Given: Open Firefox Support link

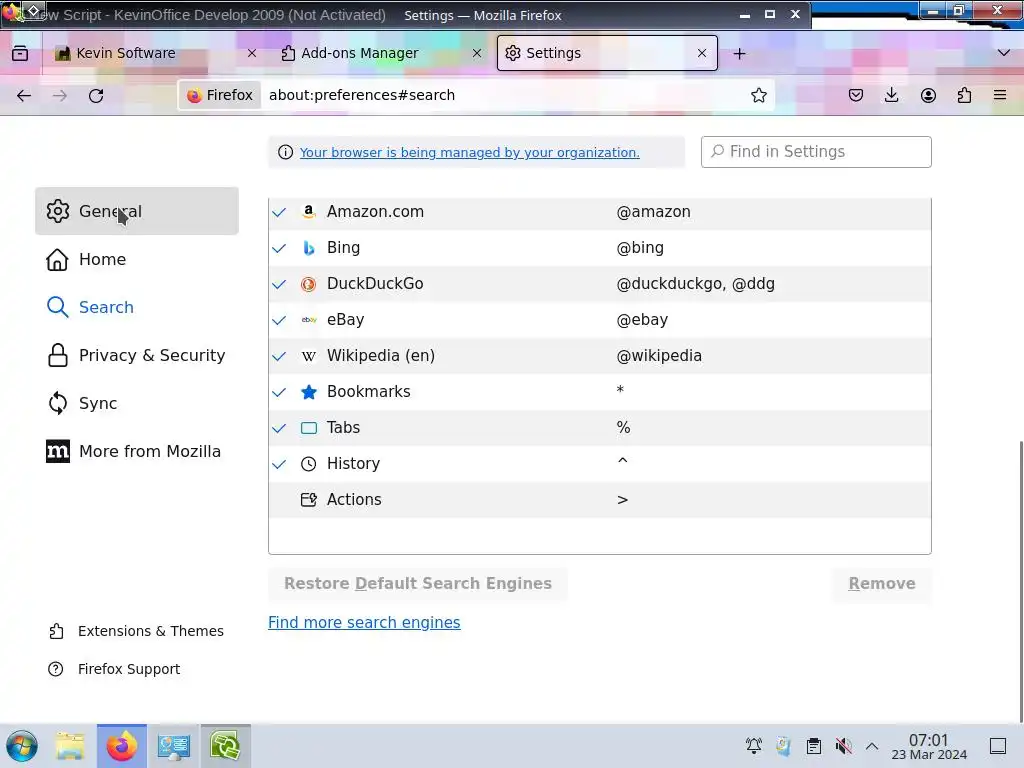Looking at the screenshot, I should click(x=114, y=669).
